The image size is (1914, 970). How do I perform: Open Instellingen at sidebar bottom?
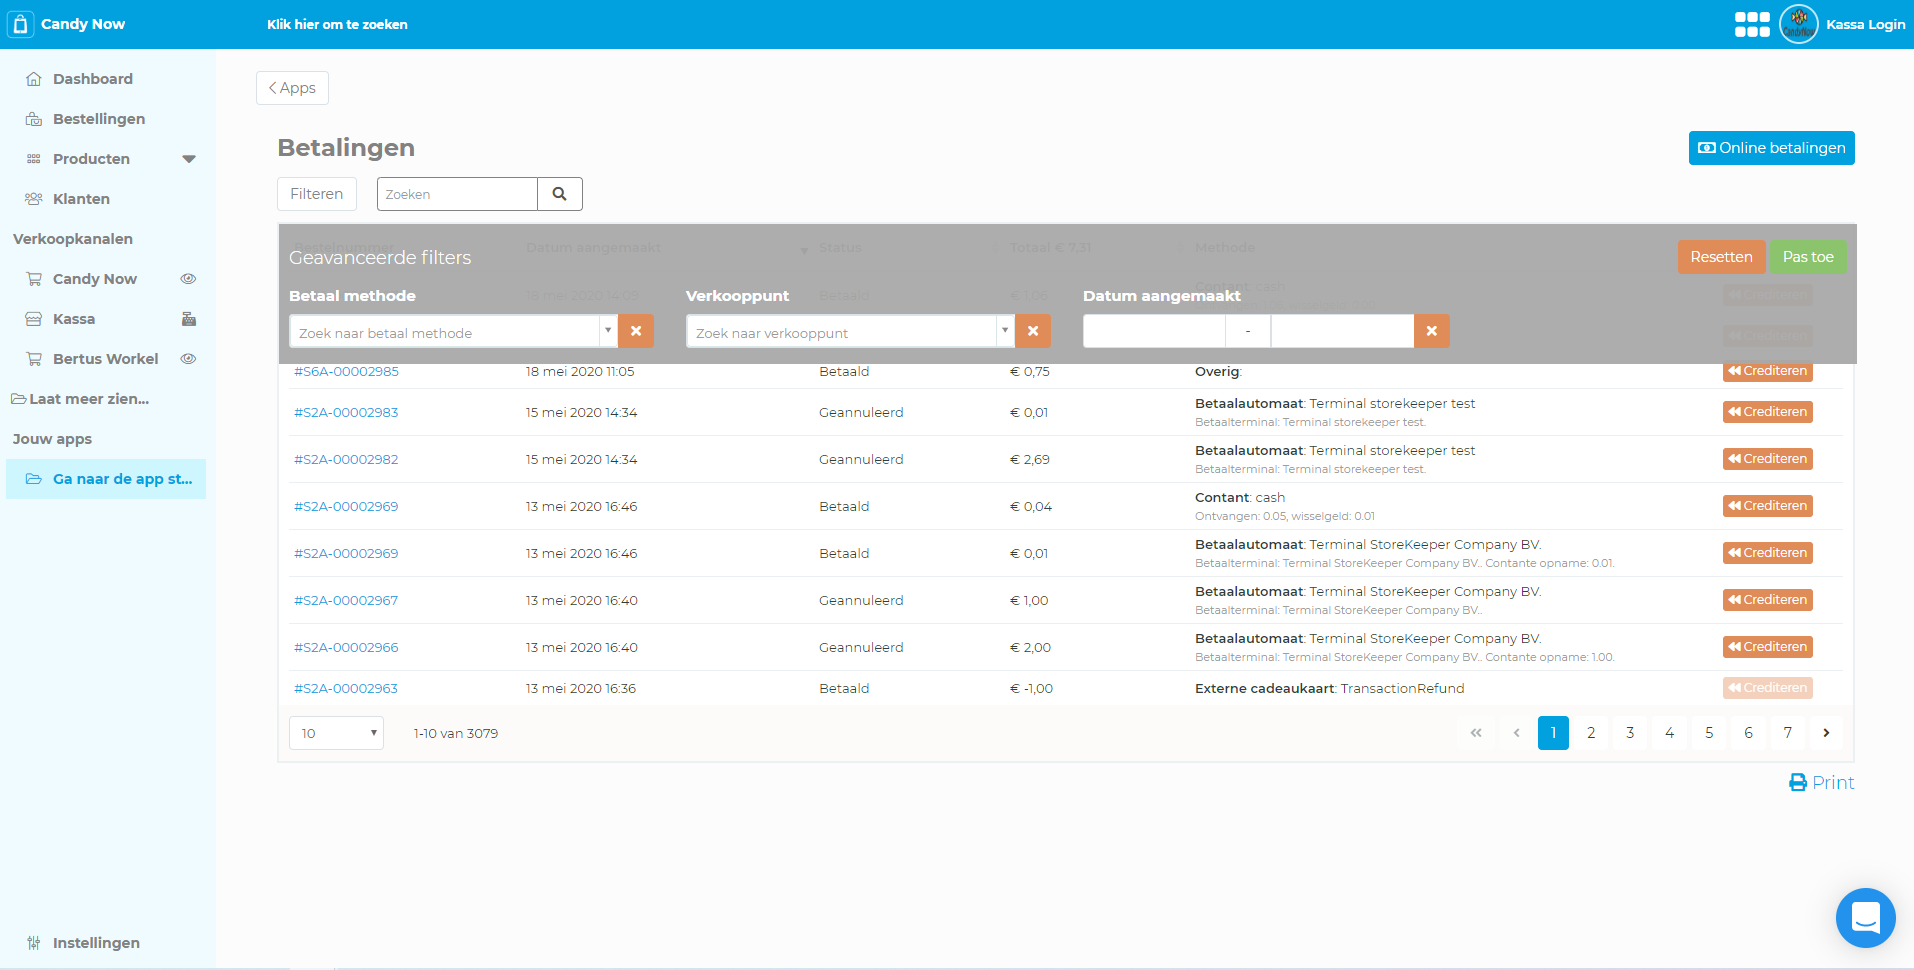coord(95,943)
